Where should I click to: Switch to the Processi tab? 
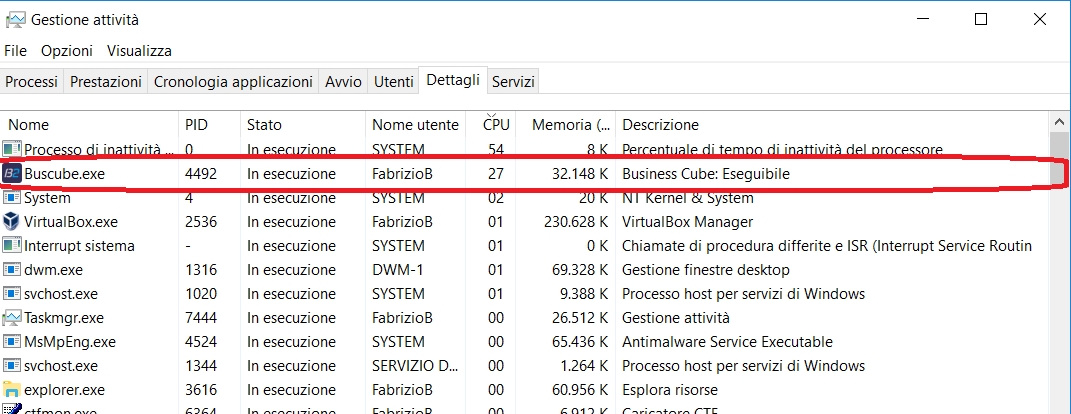[32, 82]
